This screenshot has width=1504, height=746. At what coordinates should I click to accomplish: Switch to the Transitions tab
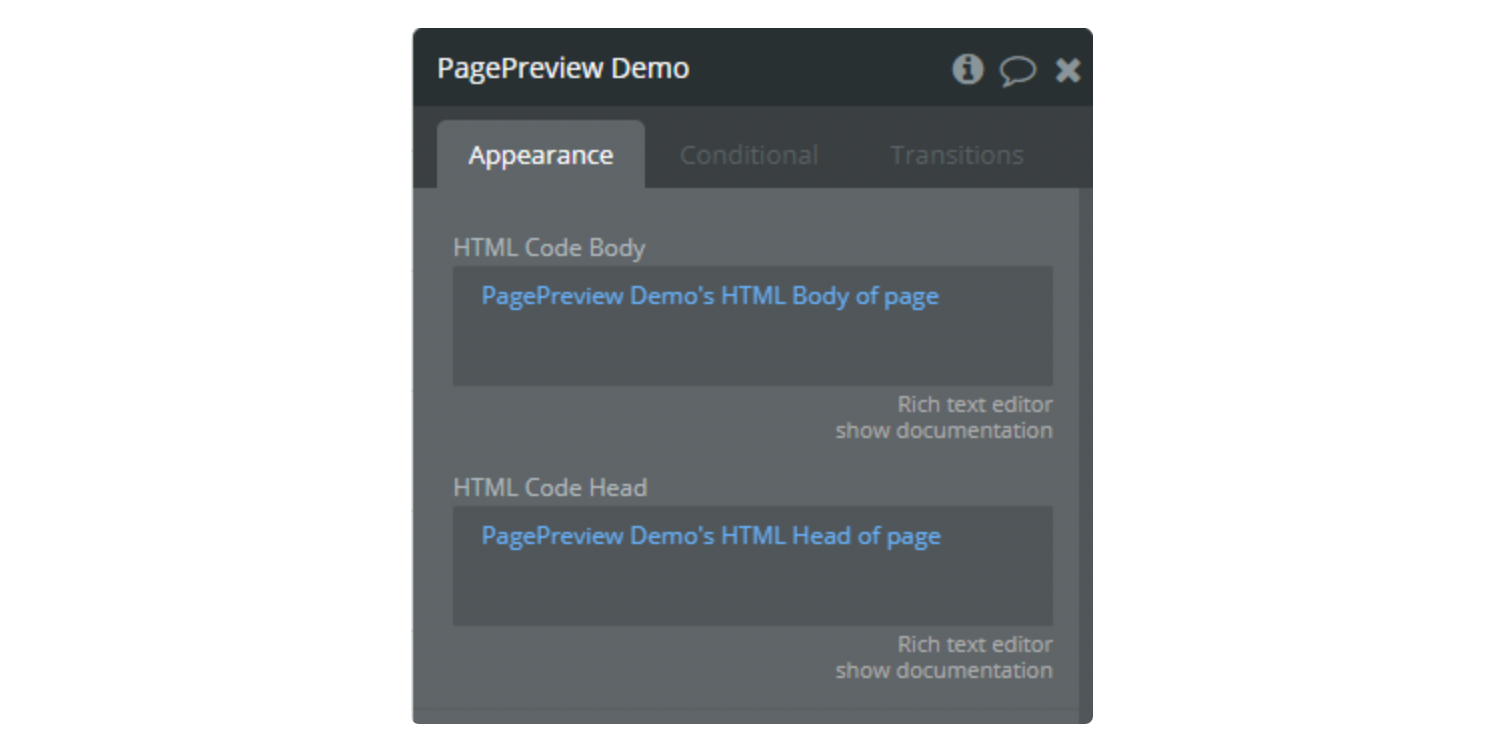[x=957, y=155]
